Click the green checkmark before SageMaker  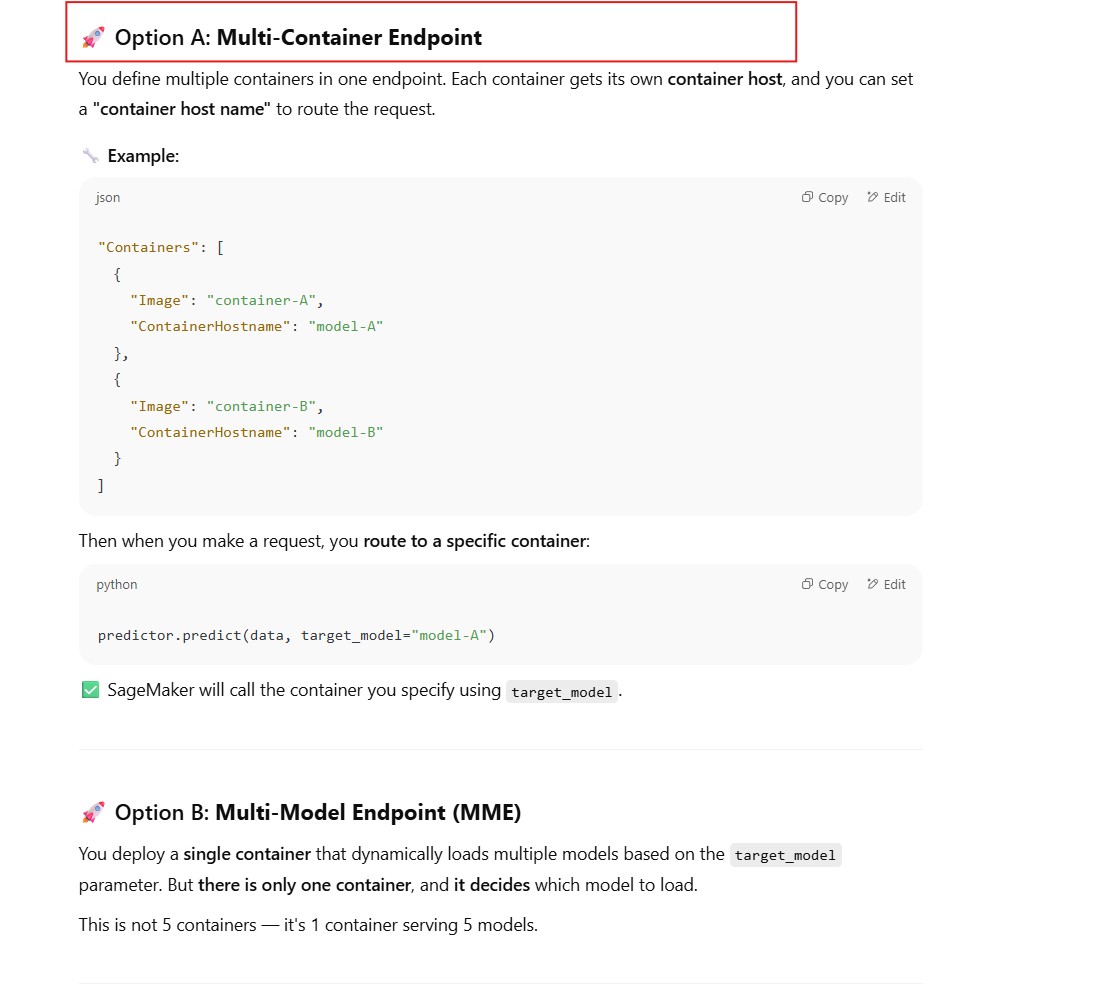pyautogui.click(x=90, y=690)
